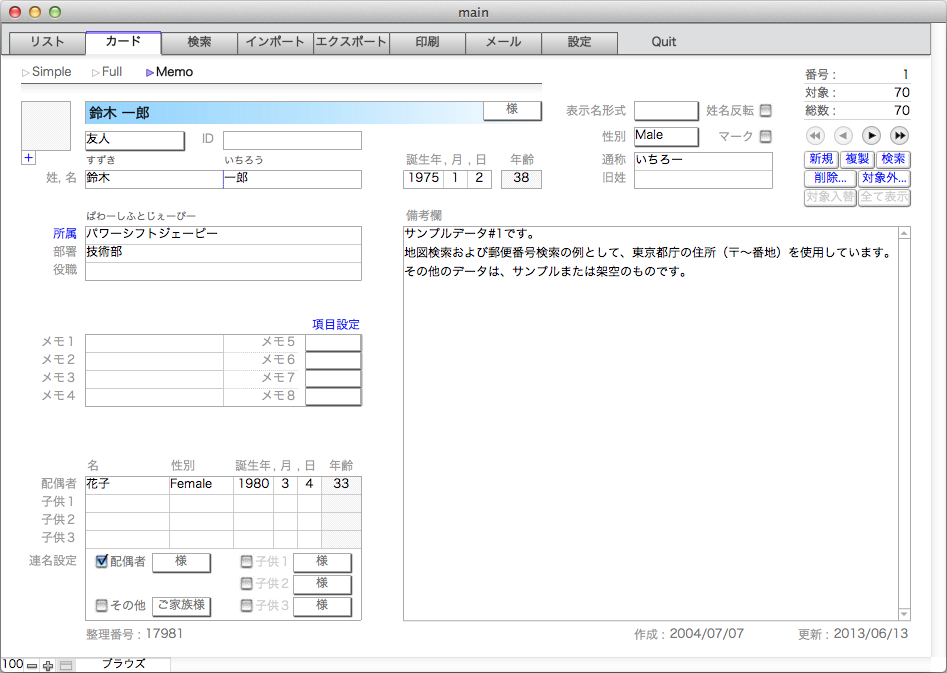Check the マーク checkbox
Screen dimensions: 947x673
[766, 136]
